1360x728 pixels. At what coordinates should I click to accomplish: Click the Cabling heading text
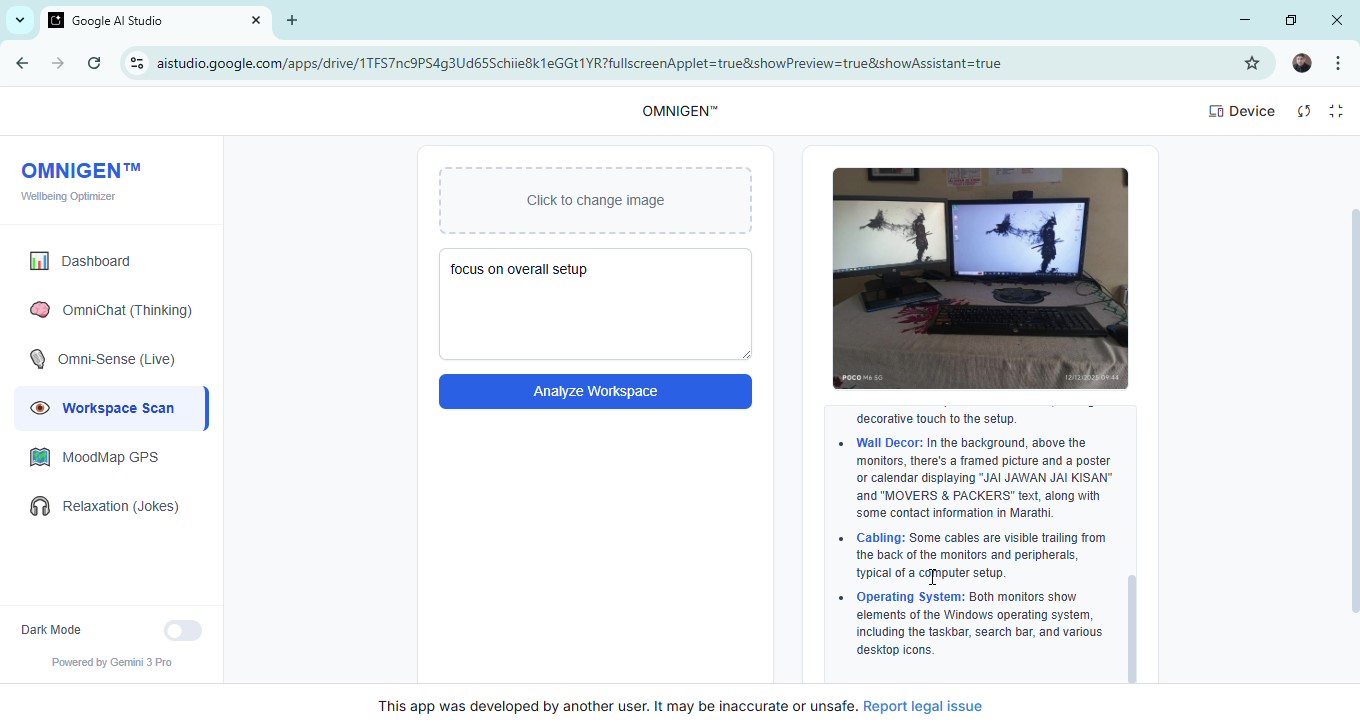click(x=880, y=538)
